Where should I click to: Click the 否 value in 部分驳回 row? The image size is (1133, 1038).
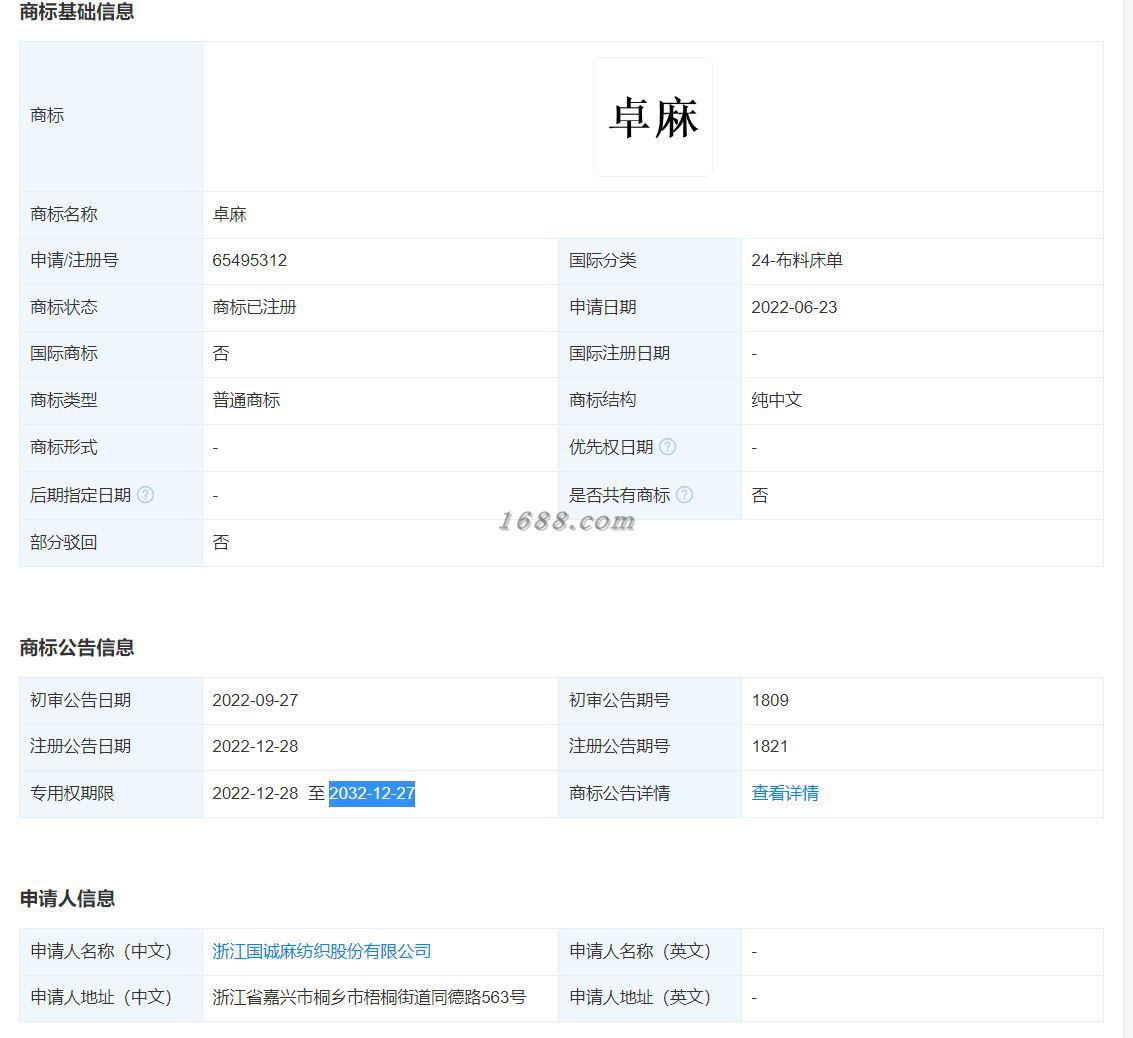(x=221, y=542)
